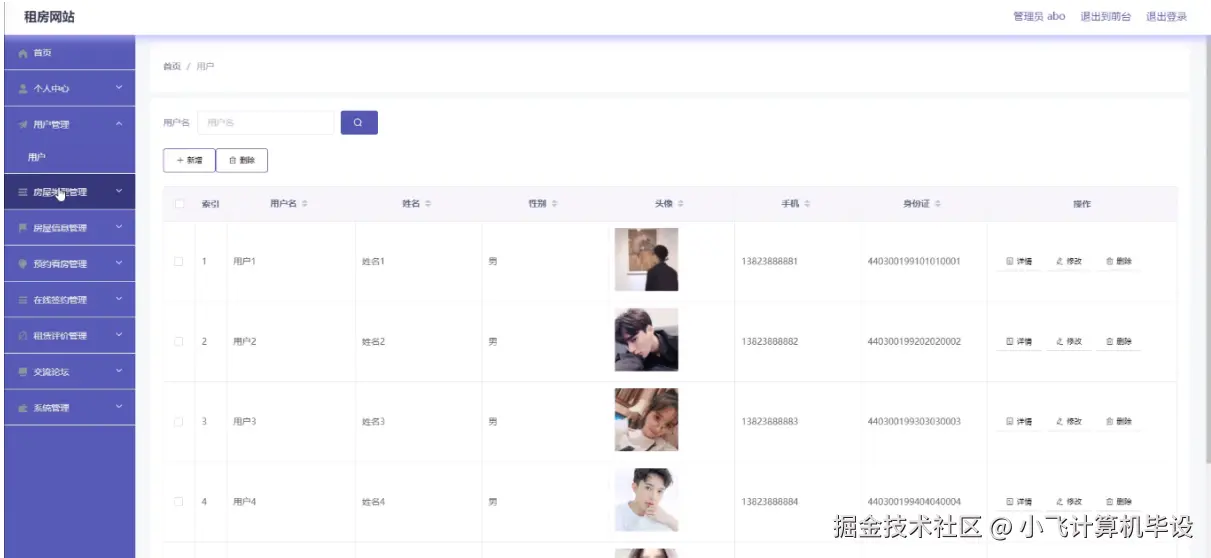Click the icon beside 交流论坛
This screenshot has width=1211, height=558.
[23, 372]
